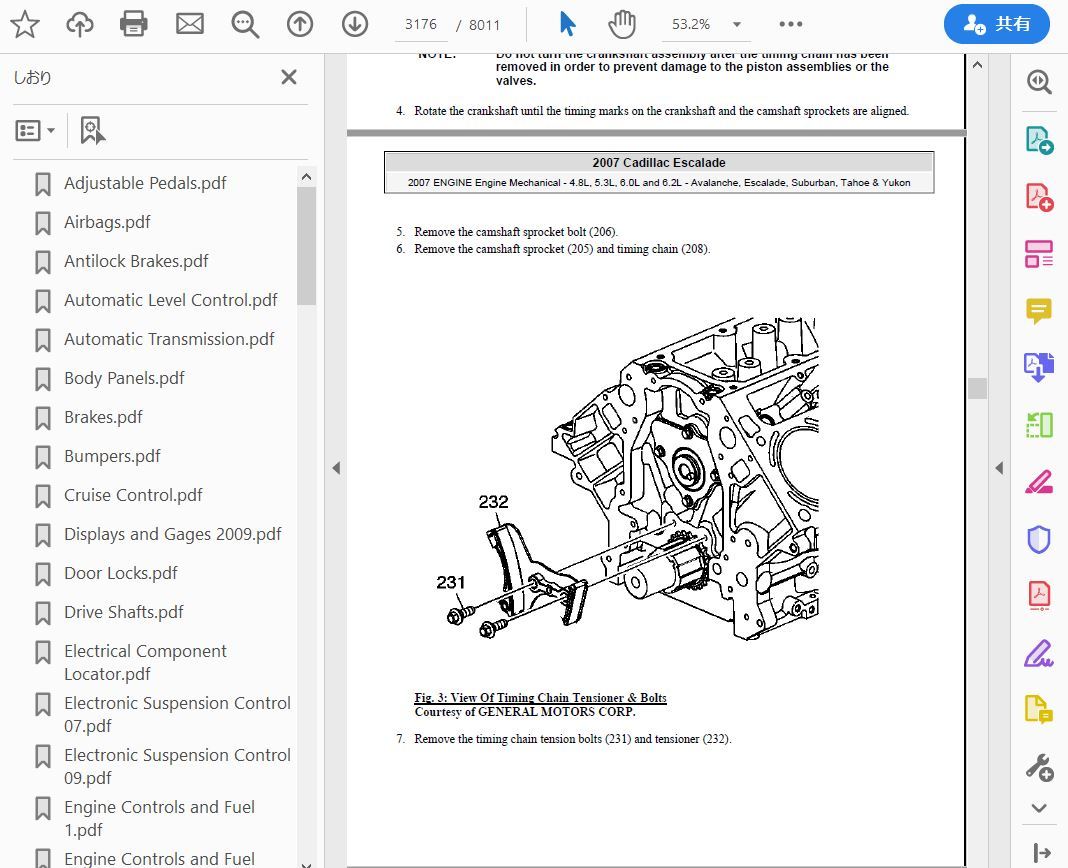Open Door Locks.pdf bookmark
The height and width of the screenshot is (868, 1068).
pos(121,573)
